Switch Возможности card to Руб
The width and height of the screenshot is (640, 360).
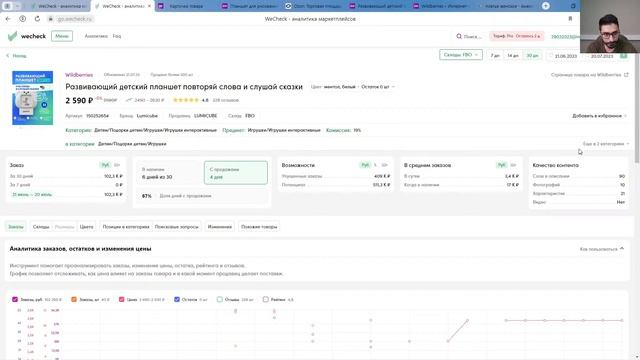click(364, 165)
